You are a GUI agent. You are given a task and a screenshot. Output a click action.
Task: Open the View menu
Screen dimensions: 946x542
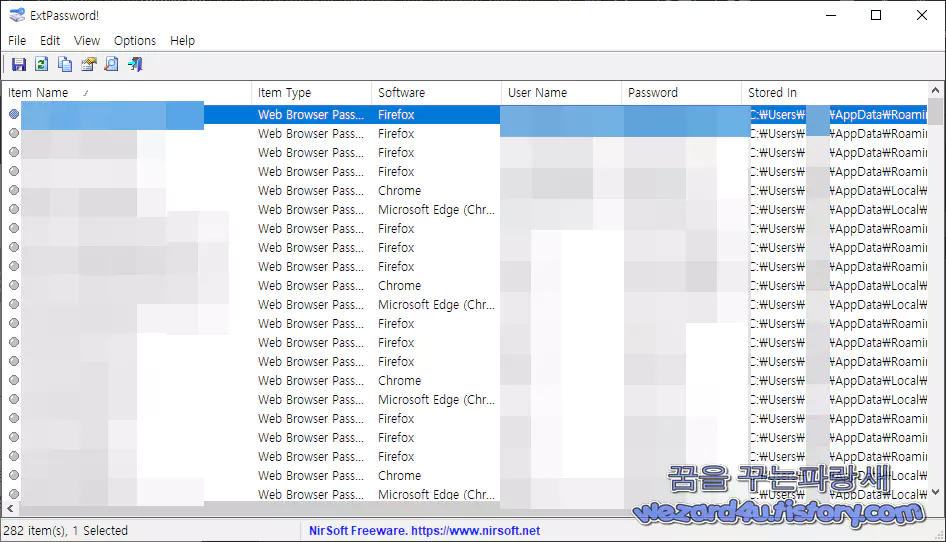[x=87, y=40]
